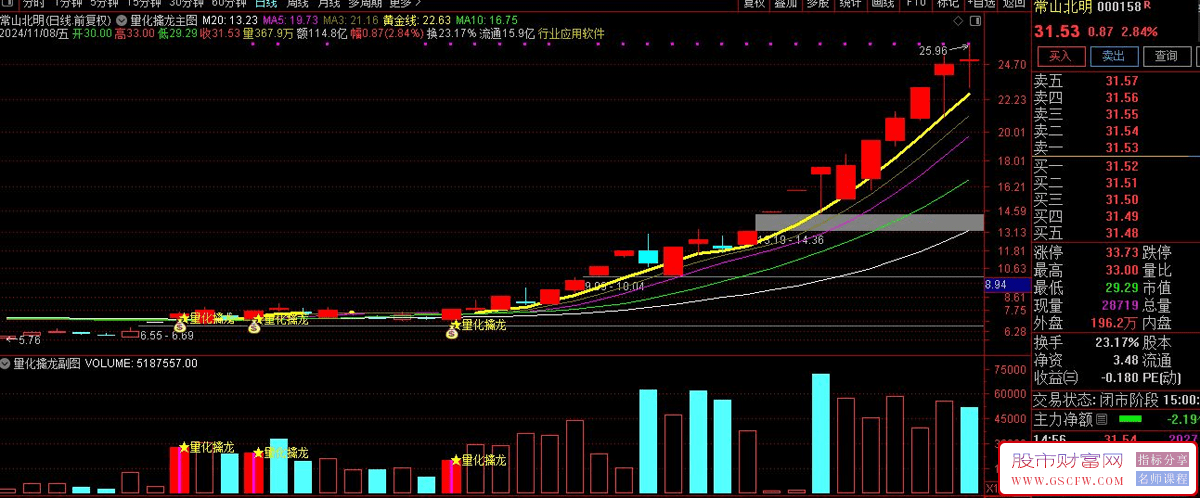Select the 月线 monthly chart tab

328,3
